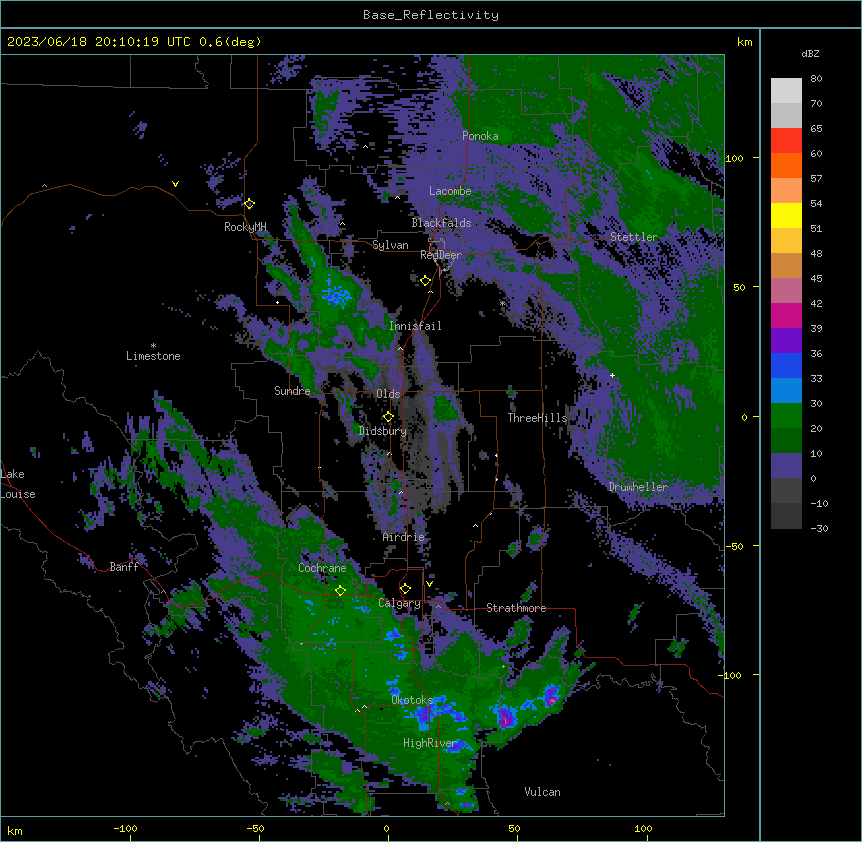Screen dimensions: 862x842
Task: Click the km unit label at bottom left
Action: (15, 831)
